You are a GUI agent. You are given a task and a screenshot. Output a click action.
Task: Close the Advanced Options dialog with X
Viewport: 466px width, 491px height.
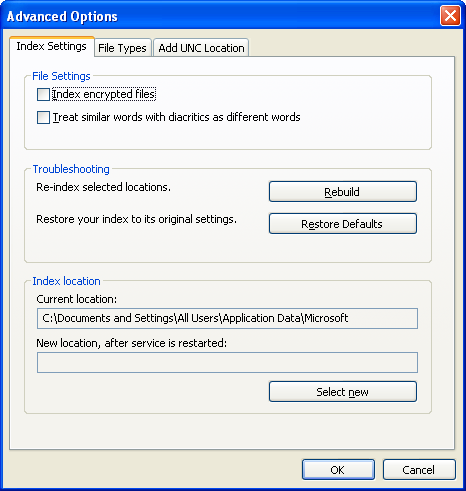[450, 16]
